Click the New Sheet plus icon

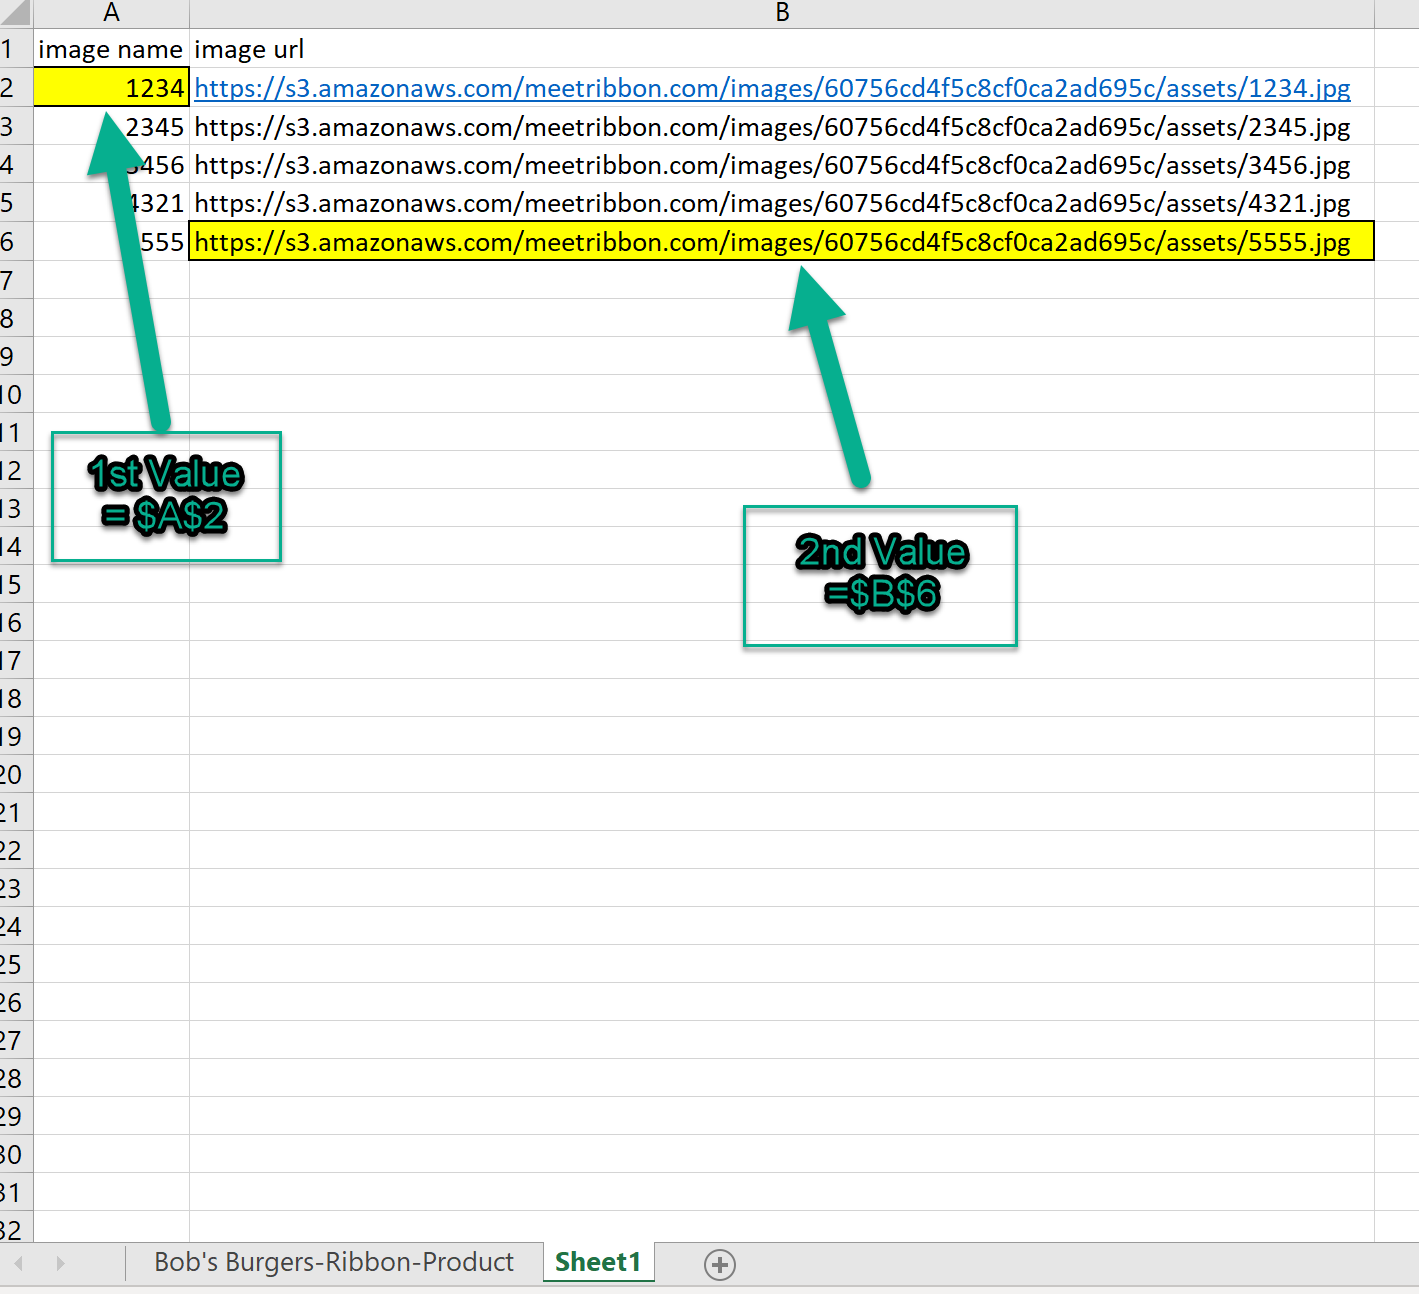(719, 1264)
